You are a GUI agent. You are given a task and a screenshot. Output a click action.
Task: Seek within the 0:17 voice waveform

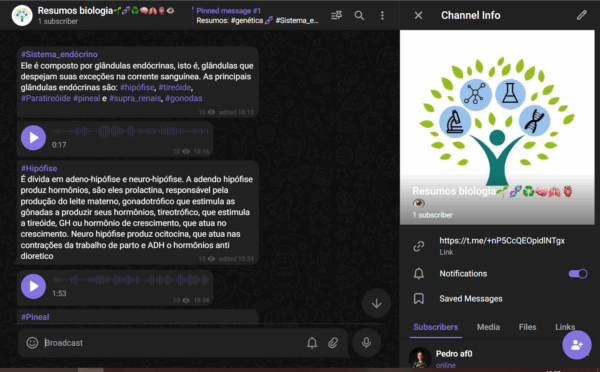coord(130,131)
